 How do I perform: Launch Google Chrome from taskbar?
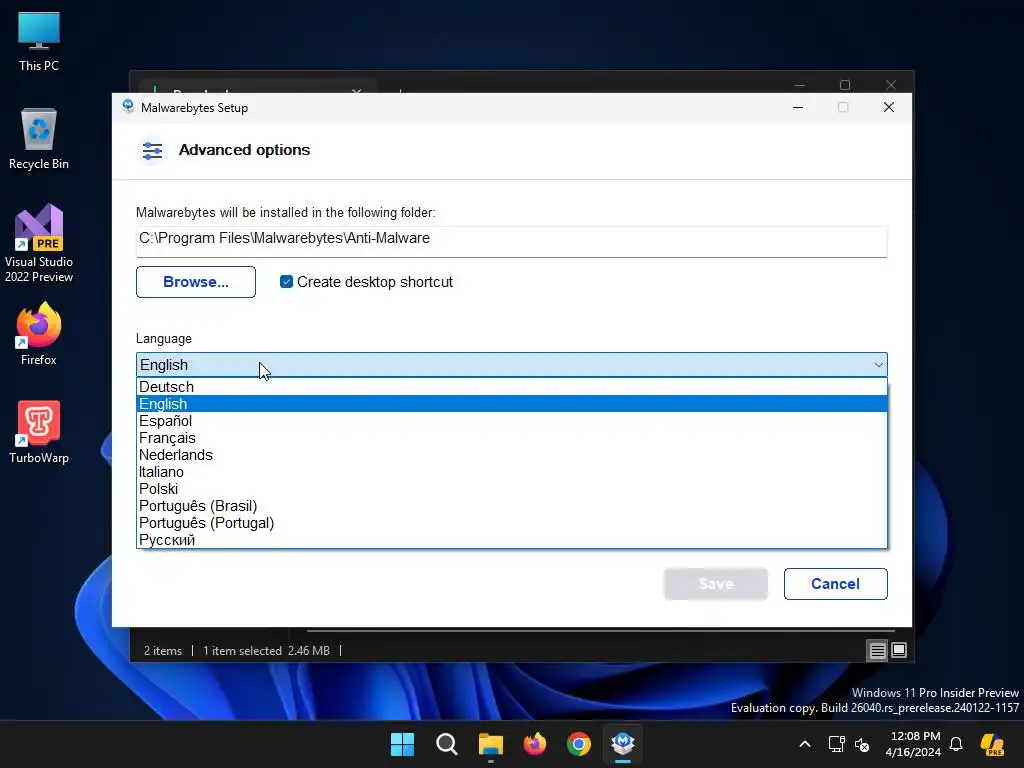tap(579, 744)
